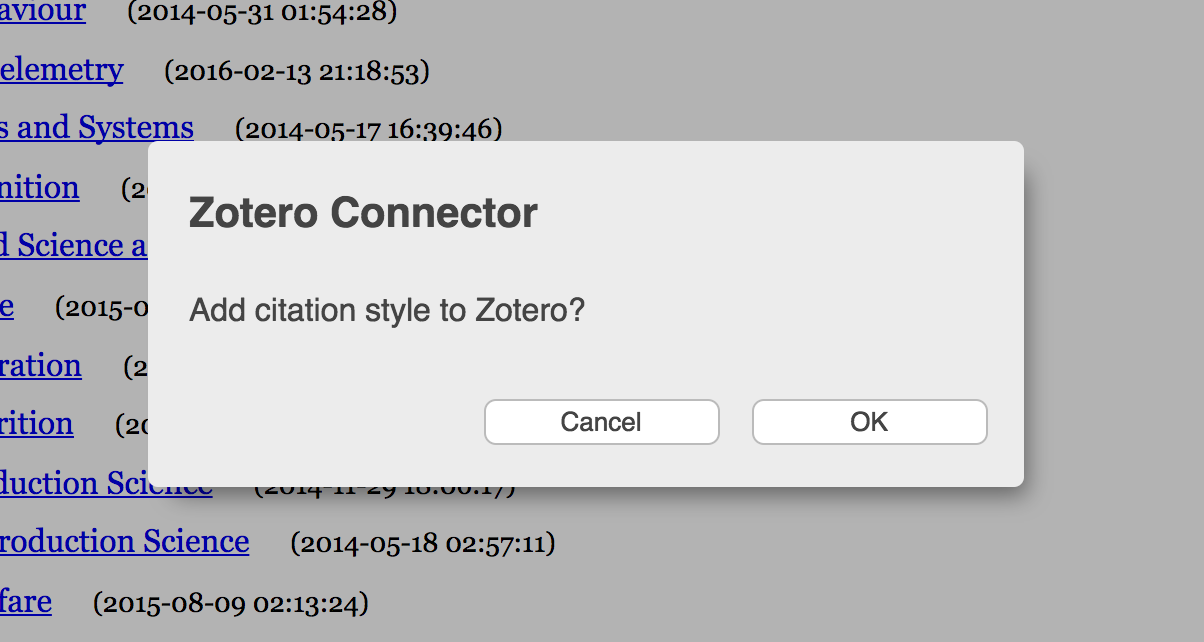Confirm adding the citation style to Zotero

pos(868,421)
